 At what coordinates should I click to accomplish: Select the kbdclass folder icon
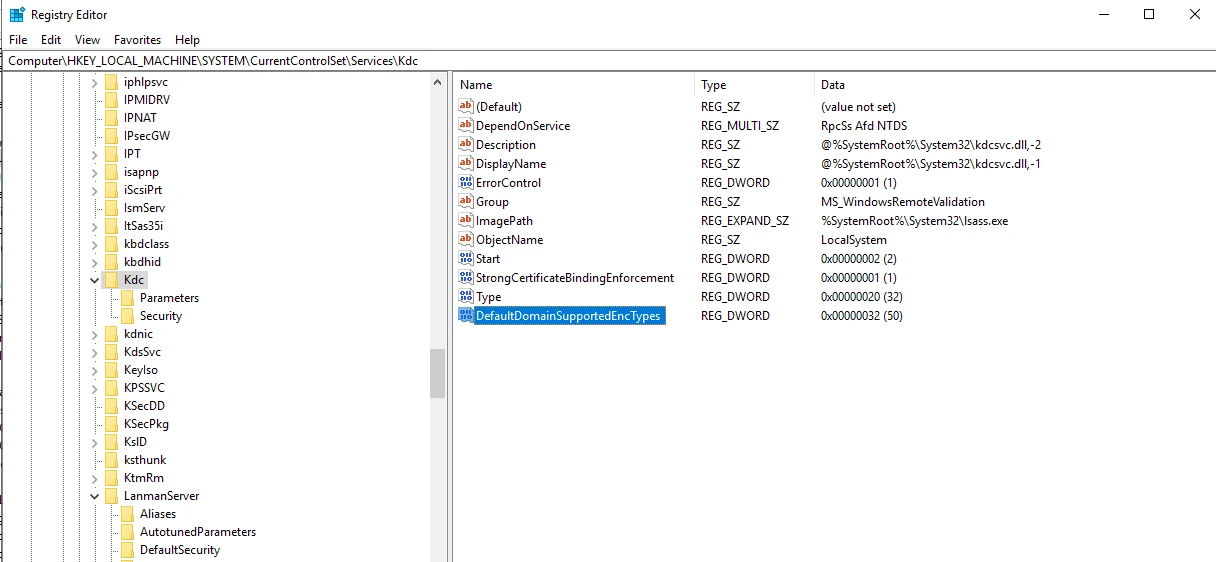click(111, 244)
